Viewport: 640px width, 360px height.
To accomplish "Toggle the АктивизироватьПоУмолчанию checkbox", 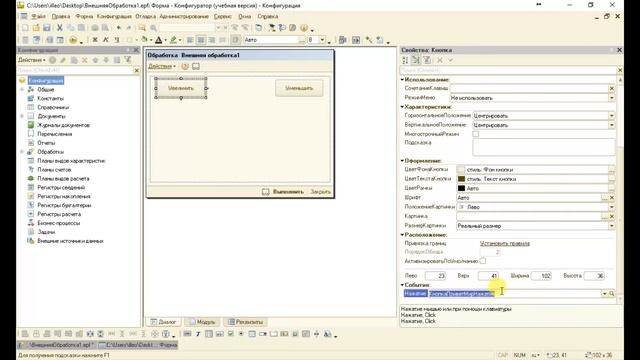I will (483, 261).
